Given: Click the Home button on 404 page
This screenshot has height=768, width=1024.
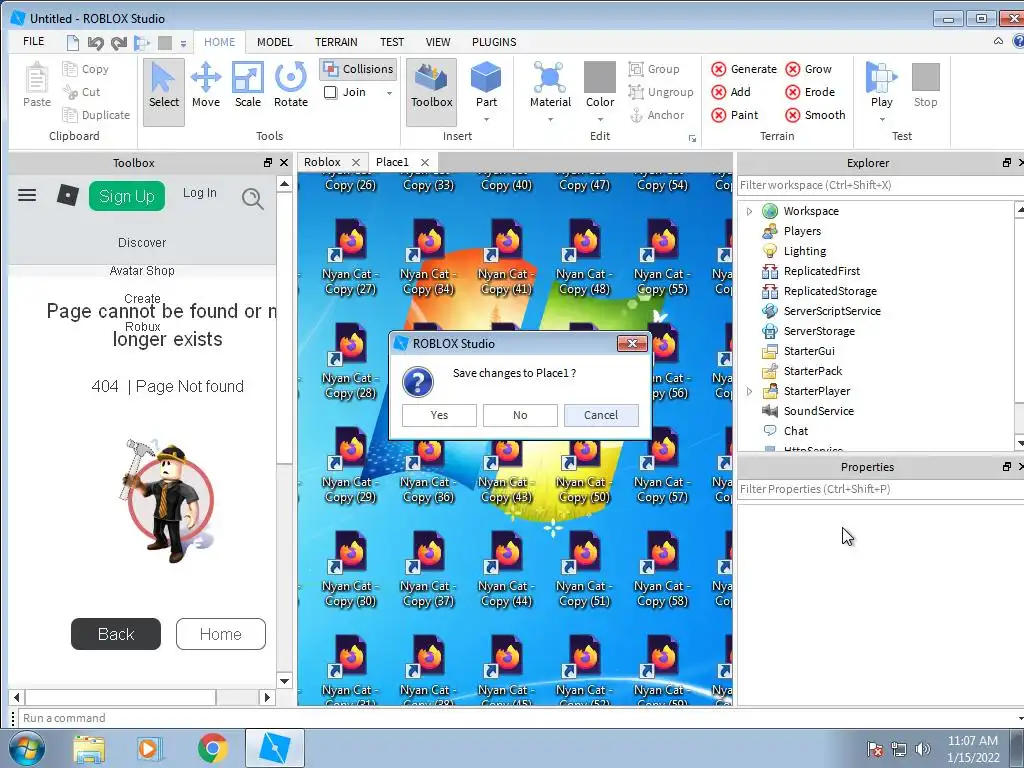Looking at the screenshot, I should pos(221,634).
